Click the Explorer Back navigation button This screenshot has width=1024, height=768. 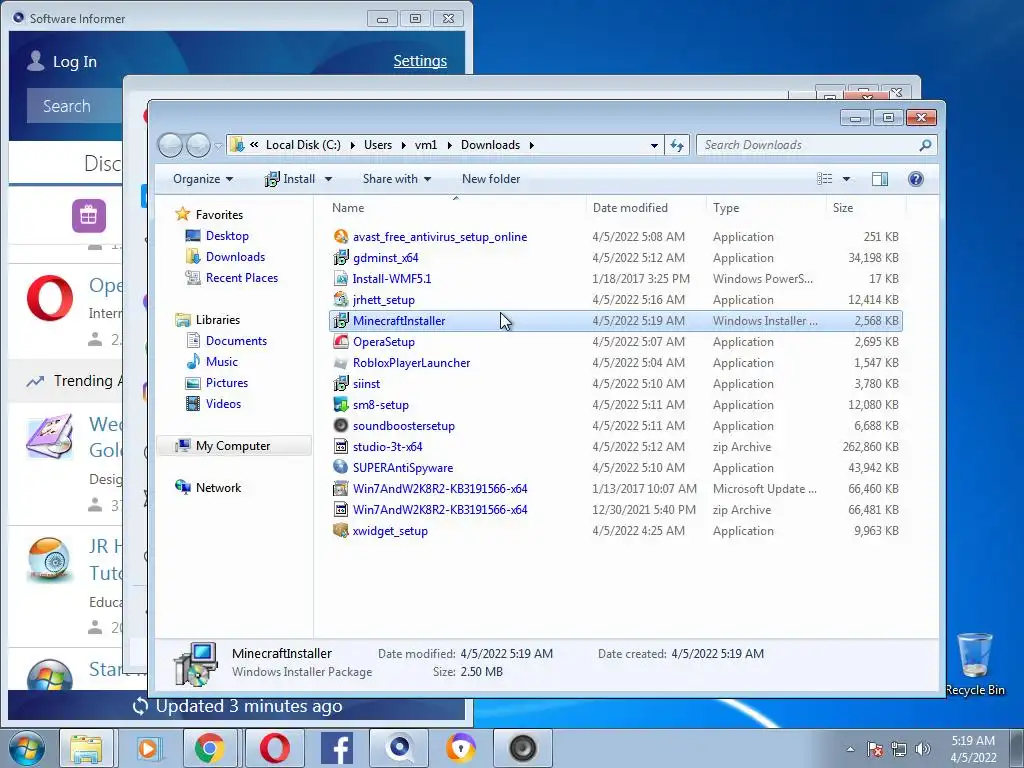pos(170,145)
